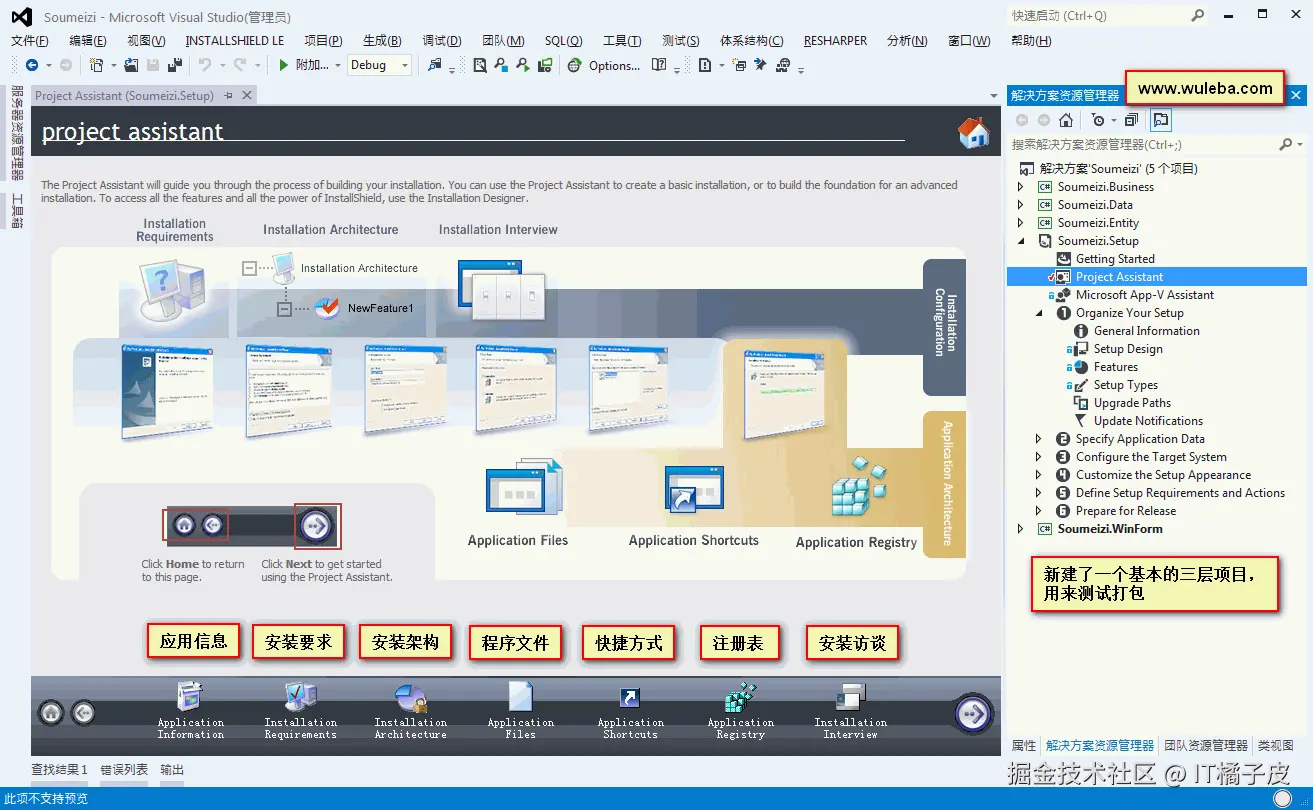This screenshot has height=810, width=1313.
Task: Open the Debug configuration dropdown
Action: 404,65
